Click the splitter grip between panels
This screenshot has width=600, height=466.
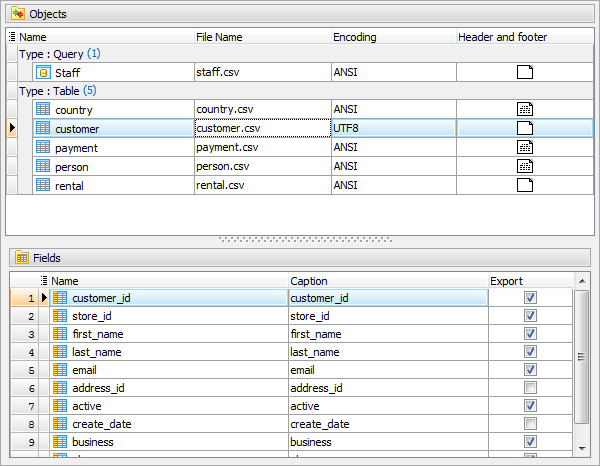point(305,240)
